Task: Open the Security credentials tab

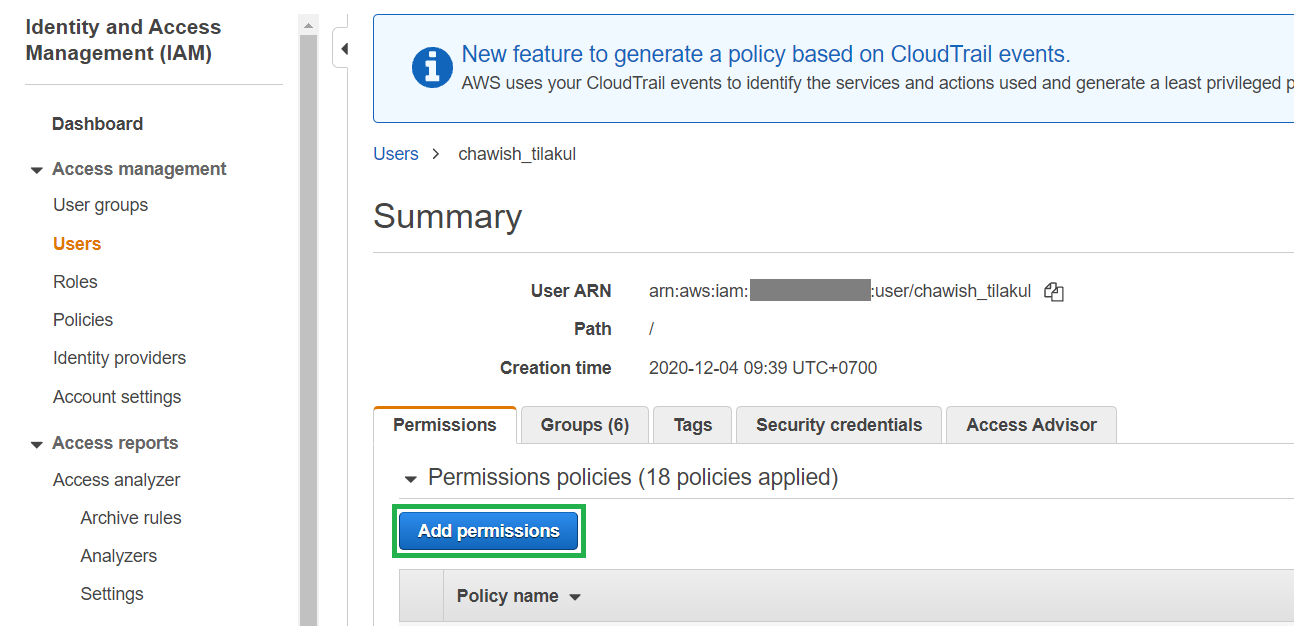Action: pos(838,424)
